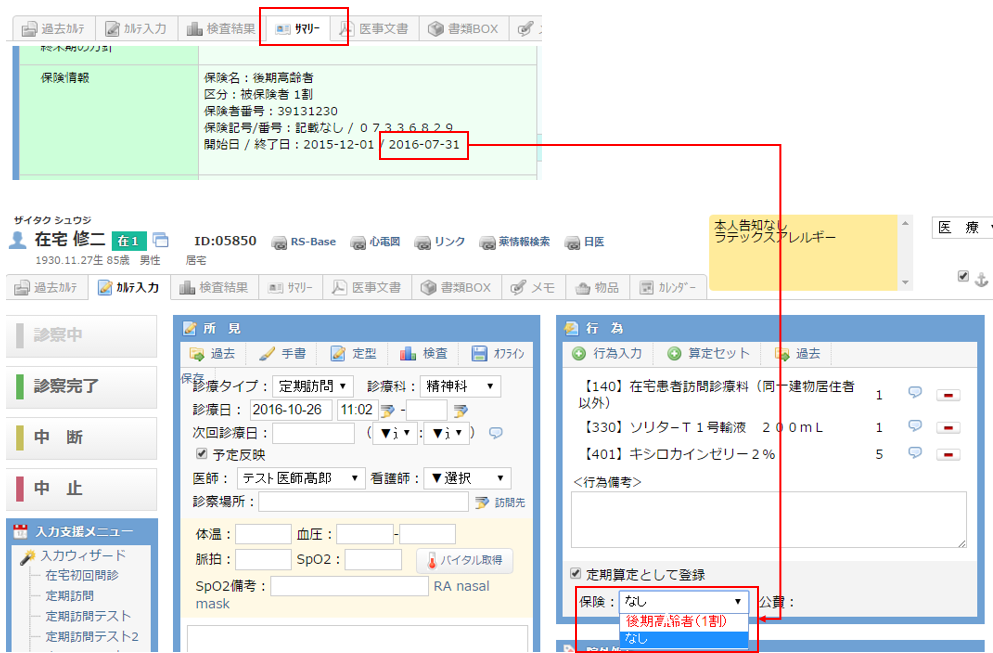Screen dimensions: 993x653
Task: Click the 算定セット add button
Action: click(708, 353)
